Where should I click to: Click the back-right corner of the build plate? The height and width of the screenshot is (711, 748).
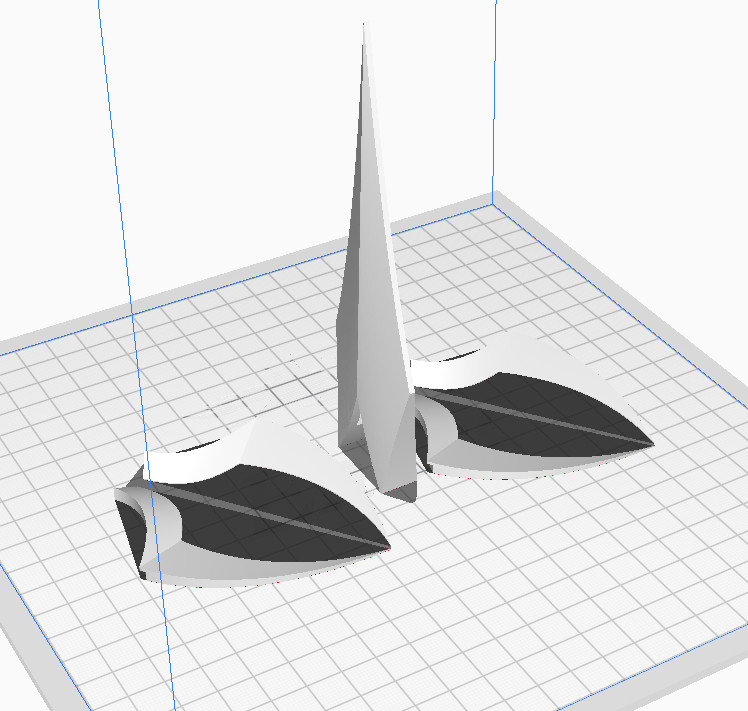[494, 201]
